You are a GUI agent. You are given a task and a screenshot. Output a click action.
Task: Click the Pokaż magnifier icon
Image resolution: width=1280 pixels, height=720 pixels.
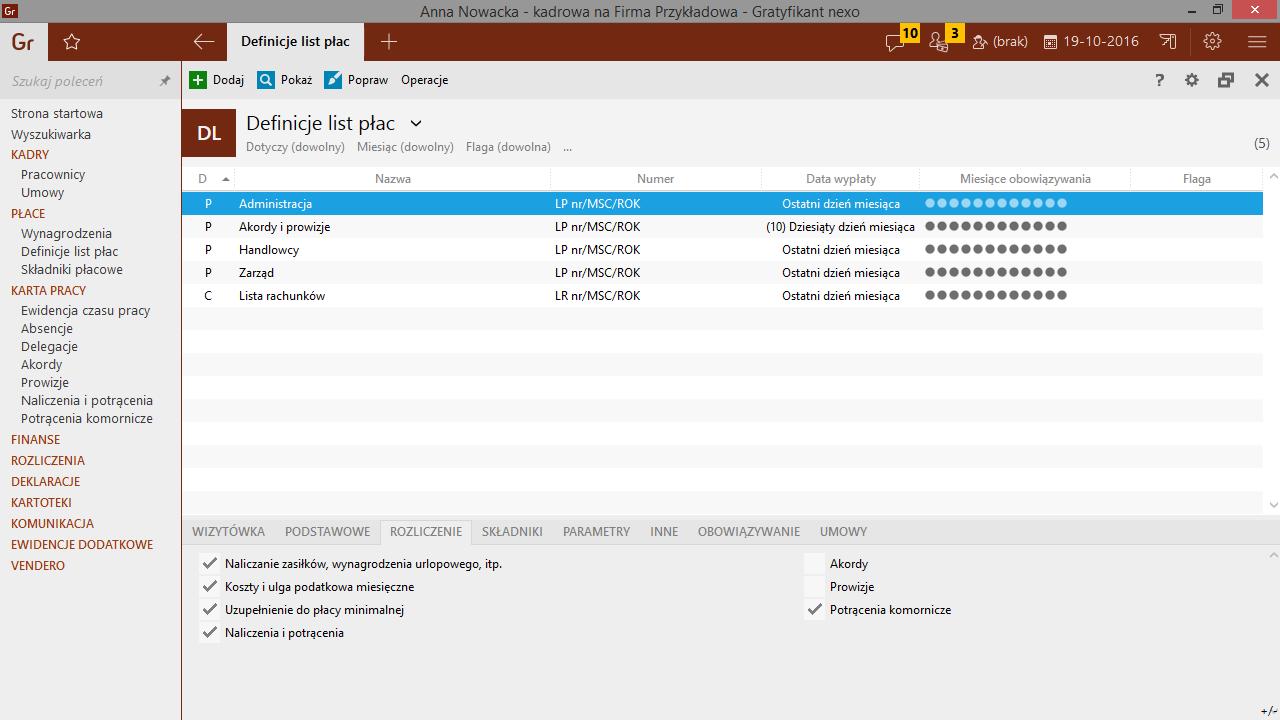coord(266,80)
